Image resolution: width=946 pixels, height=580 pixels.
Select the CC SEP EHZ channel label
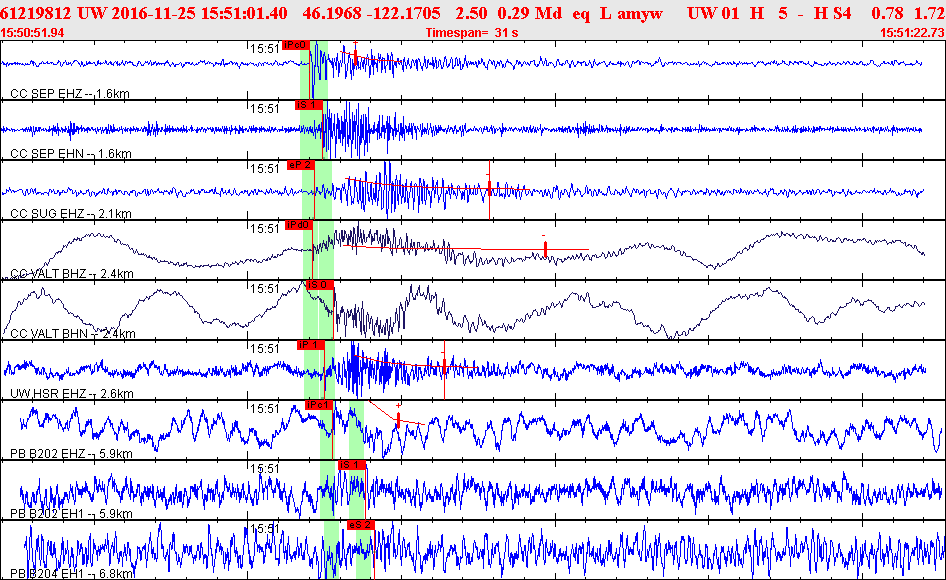[x=70, y=94]
